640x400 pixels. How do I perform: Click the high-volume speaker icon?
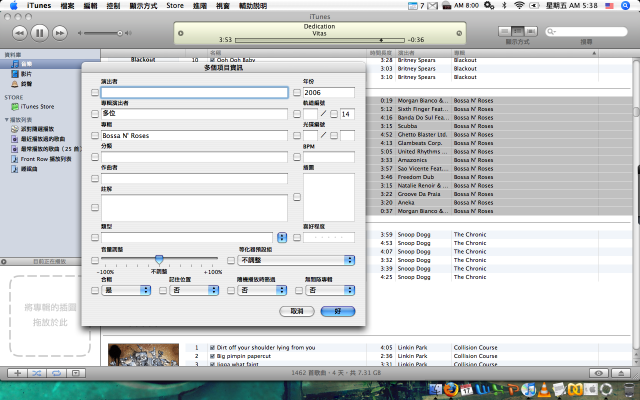(x=129, y=33)
